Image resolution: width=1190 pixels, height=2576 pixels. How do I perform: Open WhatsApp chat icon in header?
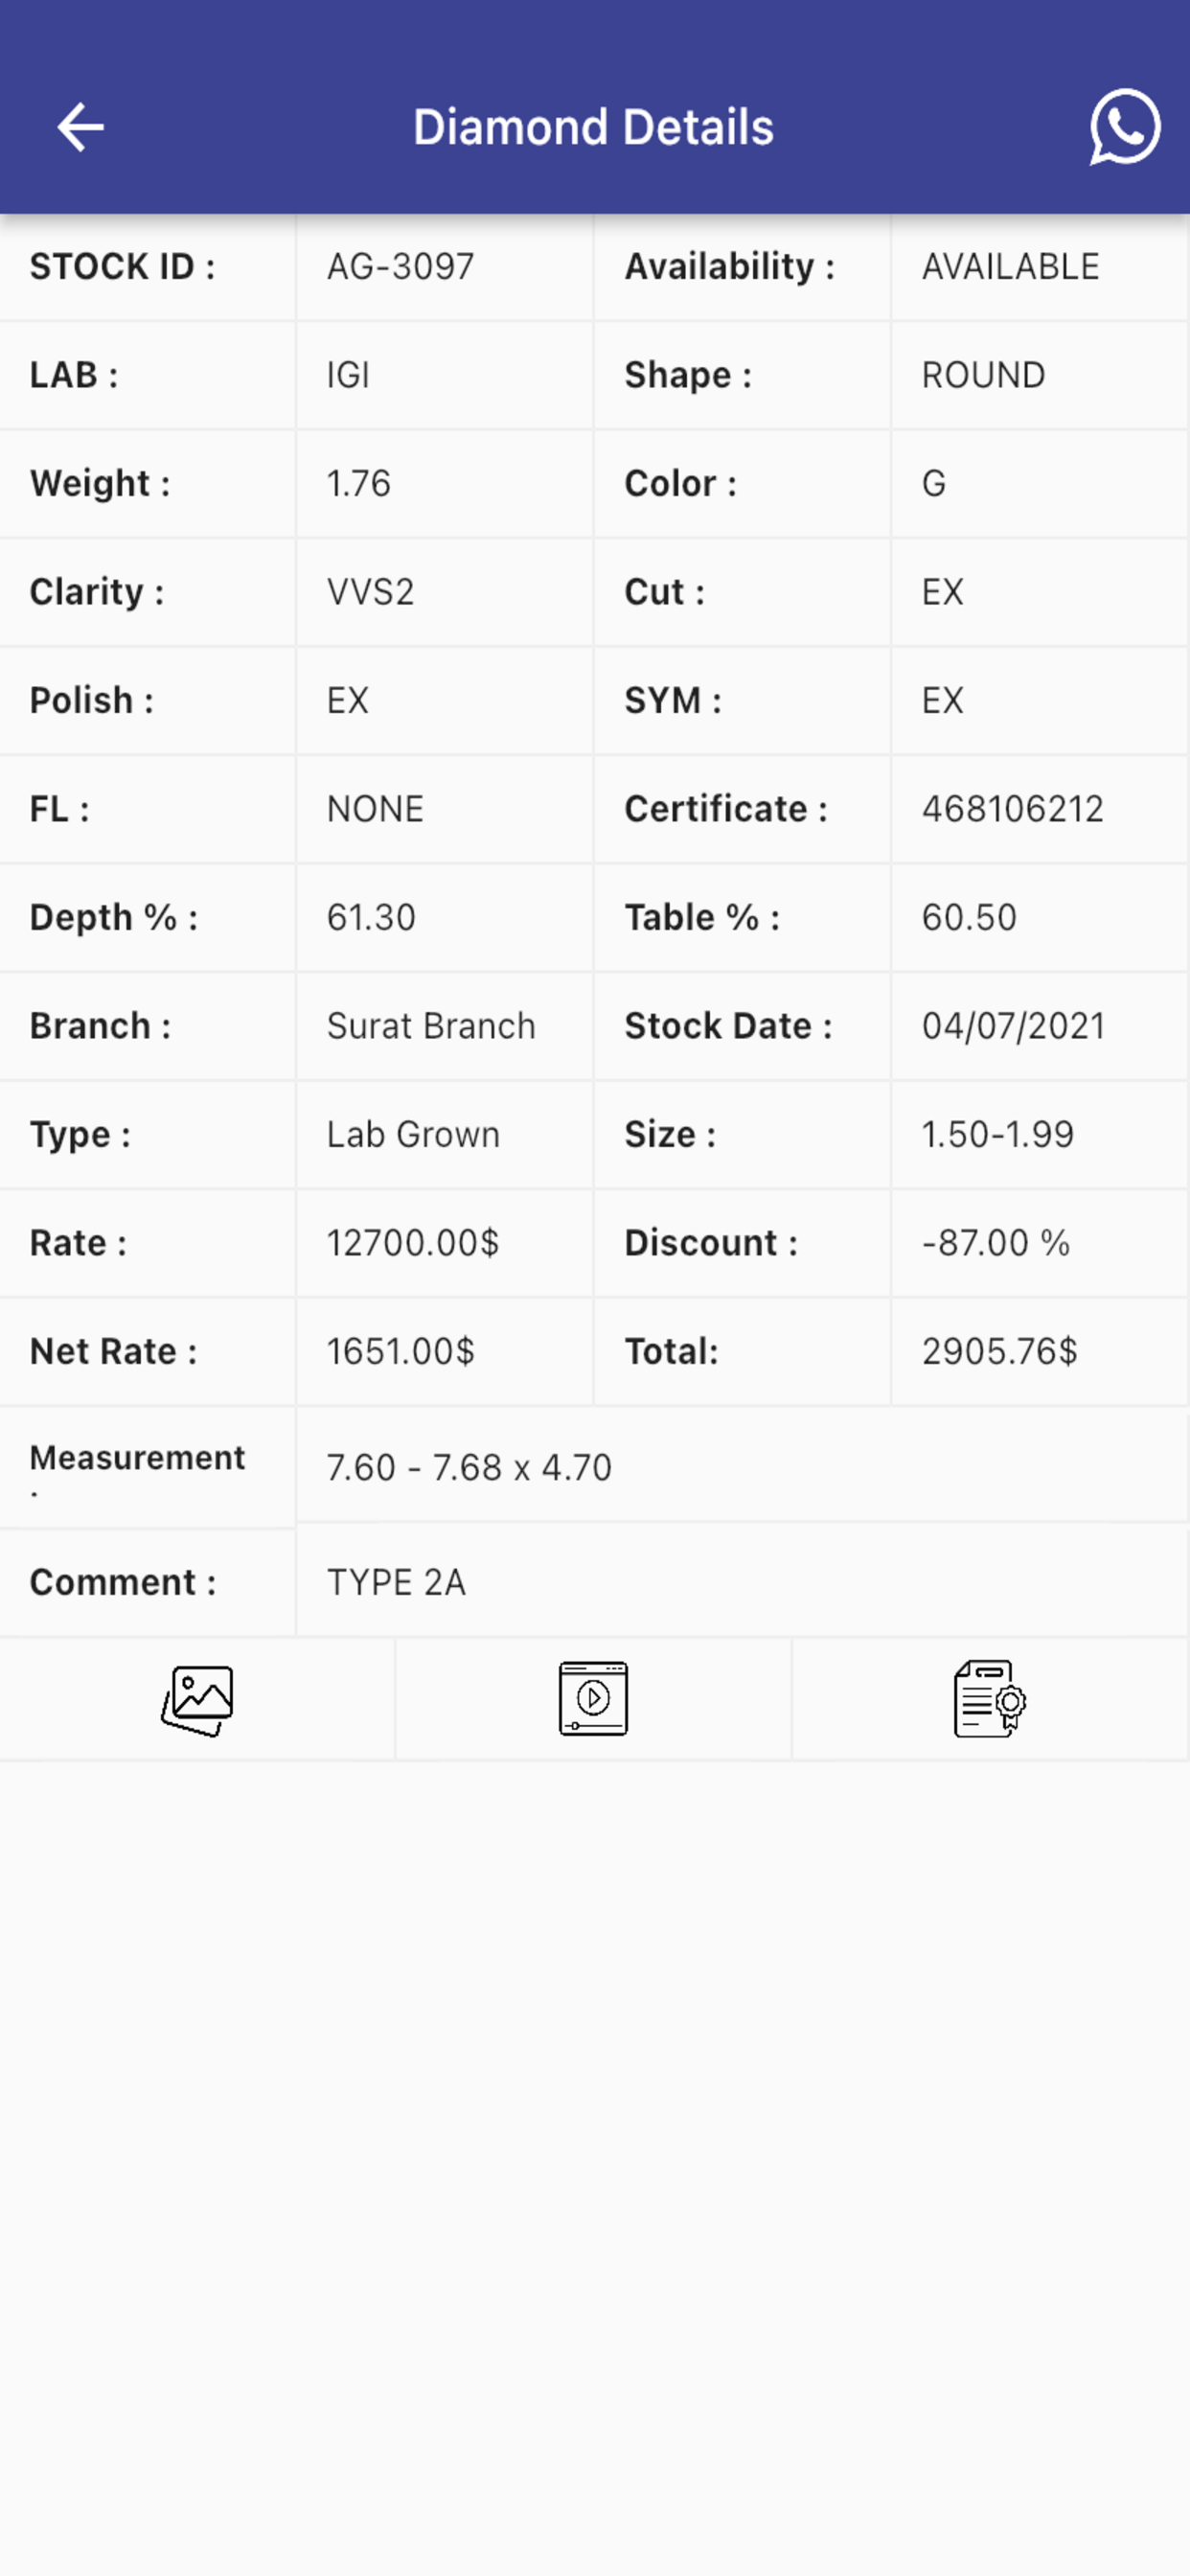coord(1125,127)
